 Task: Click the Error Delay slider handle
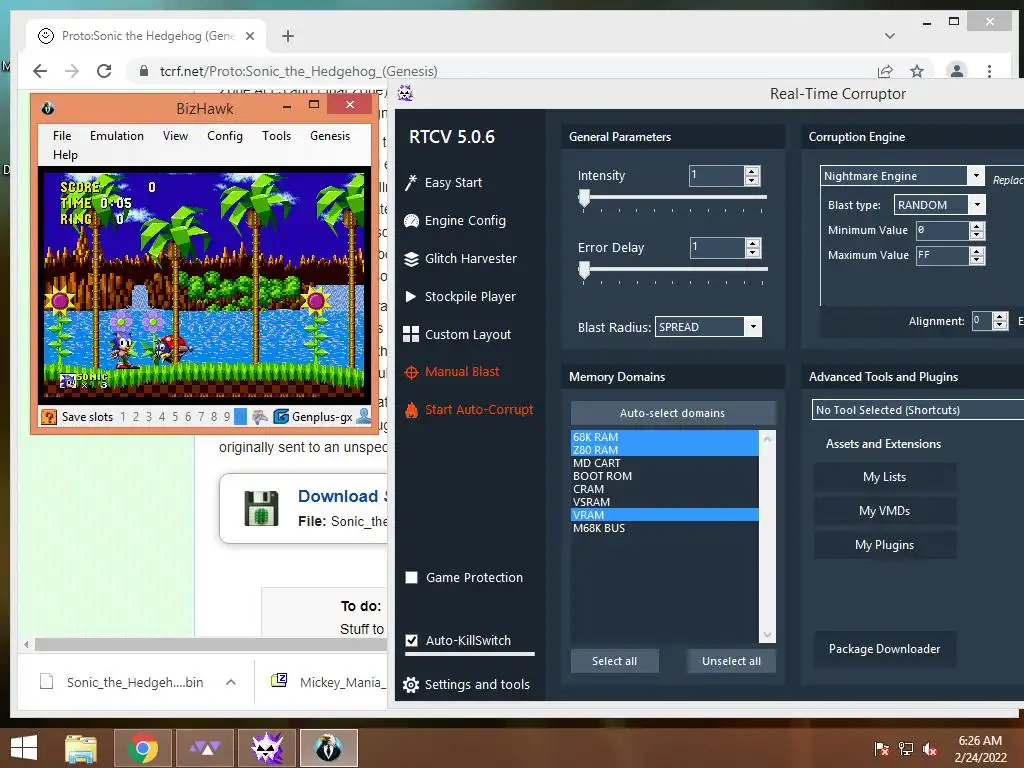[584, 269]
